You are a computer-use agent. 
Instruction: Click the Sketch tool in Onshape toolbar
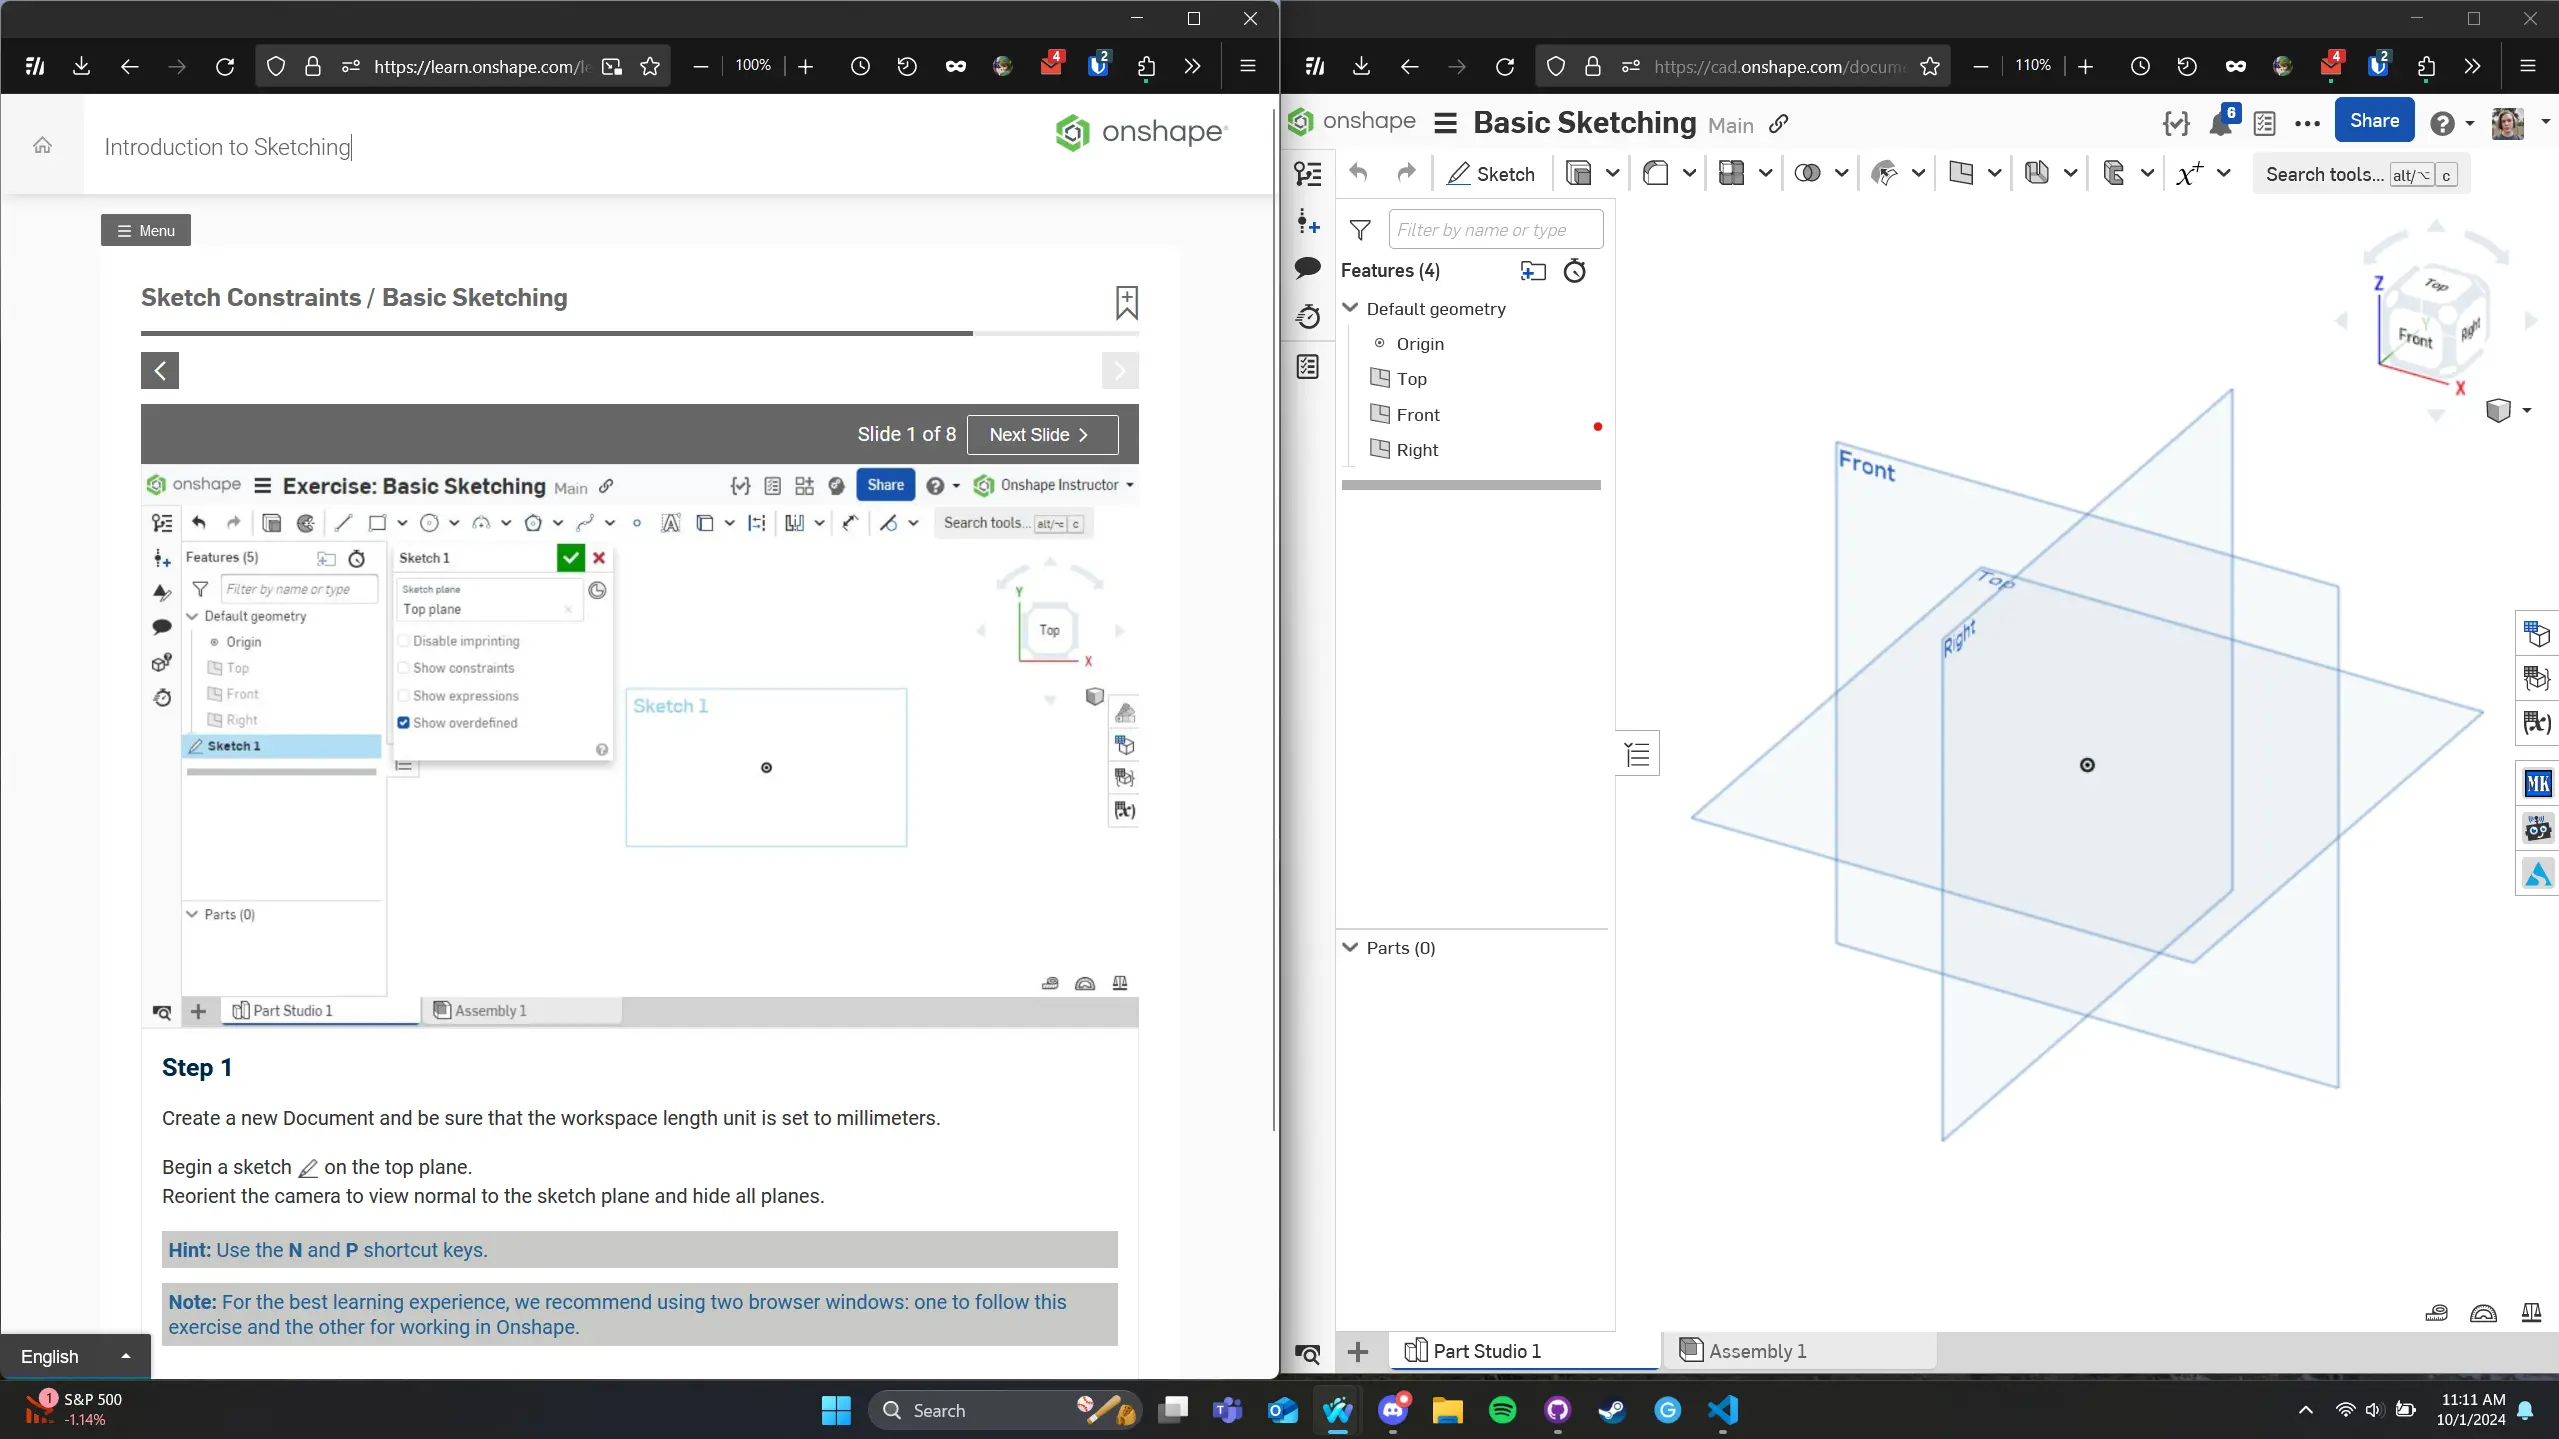pos(1490,174)
